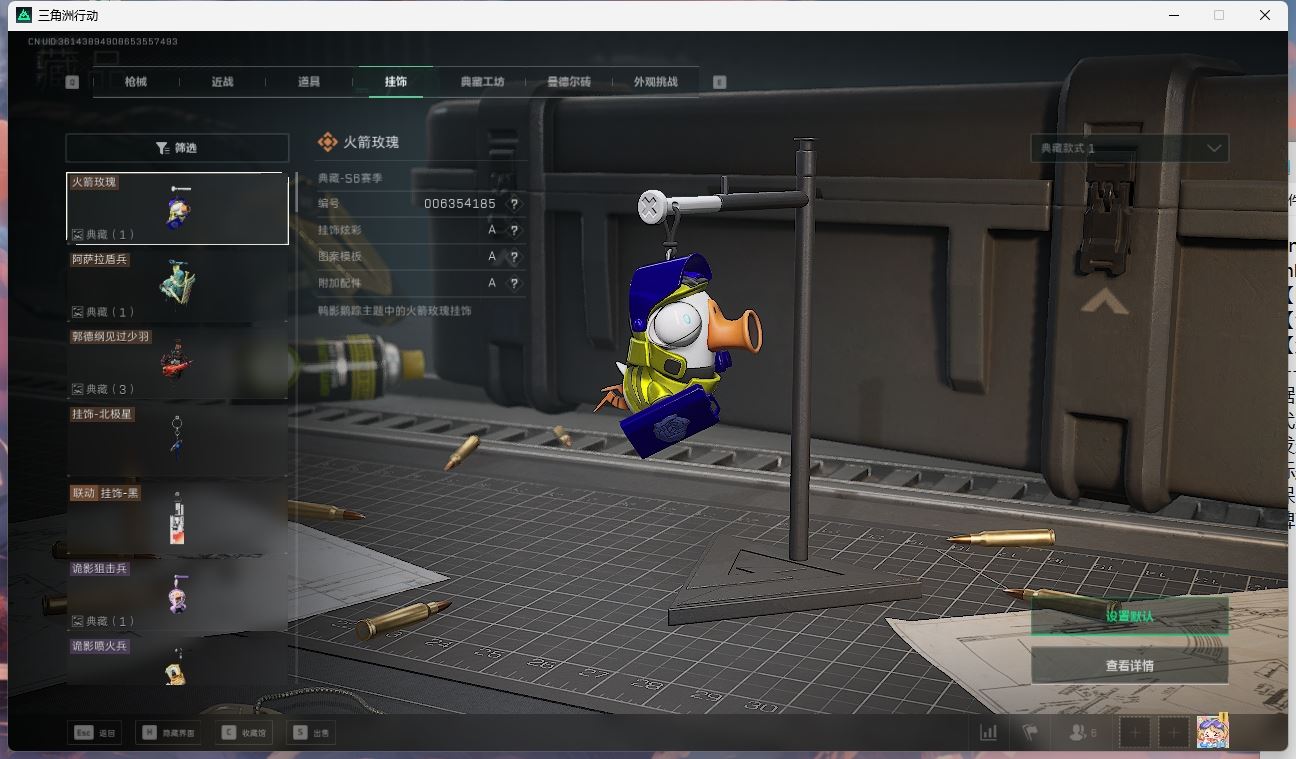Open the statistics bar chart icon
1296x759 pixels.
coord(988,733)
